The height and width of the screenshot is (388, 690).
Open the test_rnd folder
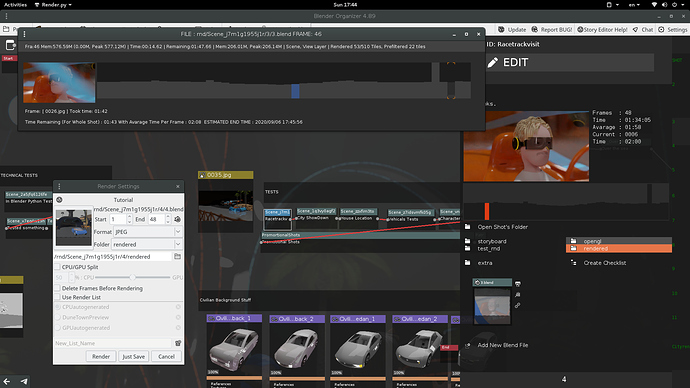click(x=488, y=249)
